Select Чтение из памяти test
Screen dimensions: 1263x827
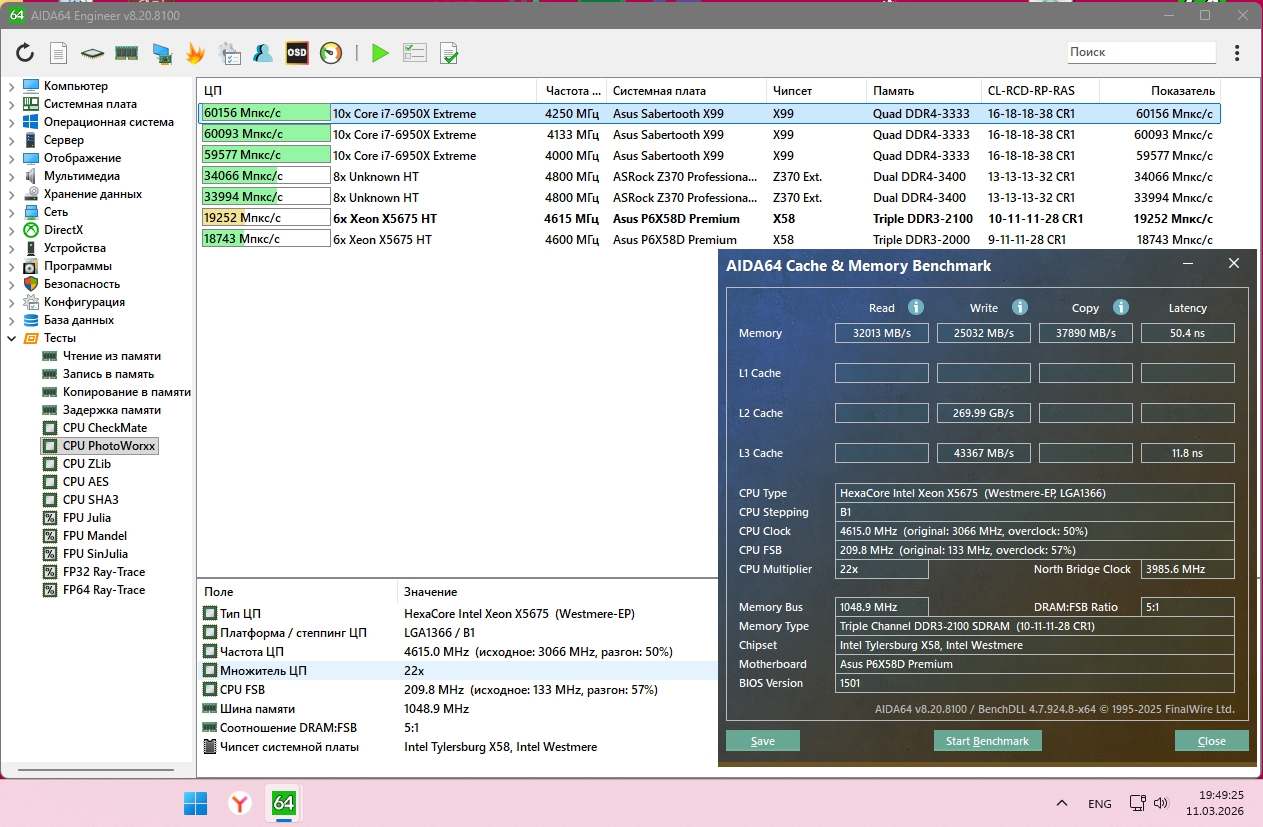pyautogui.click(x=111, y=356)
